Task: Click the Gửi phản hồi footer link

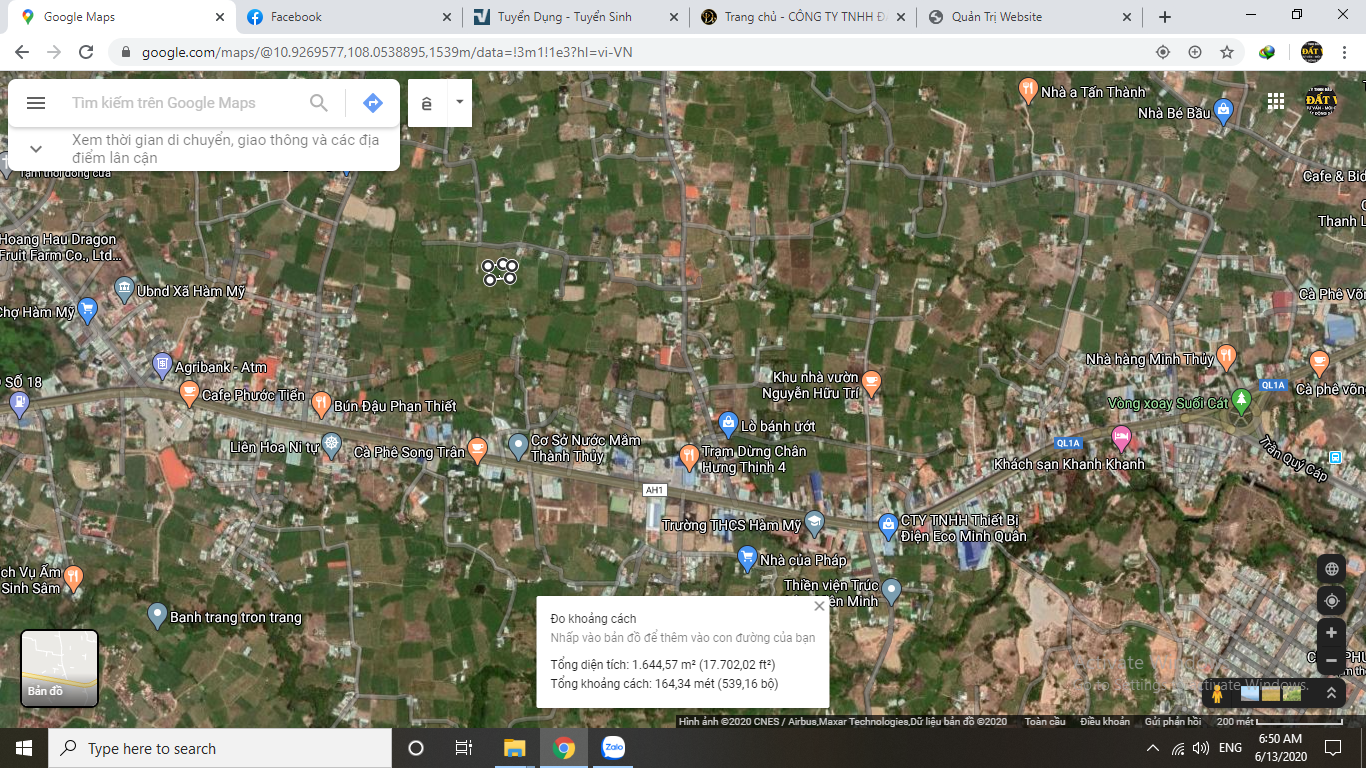Action: 1172,721
